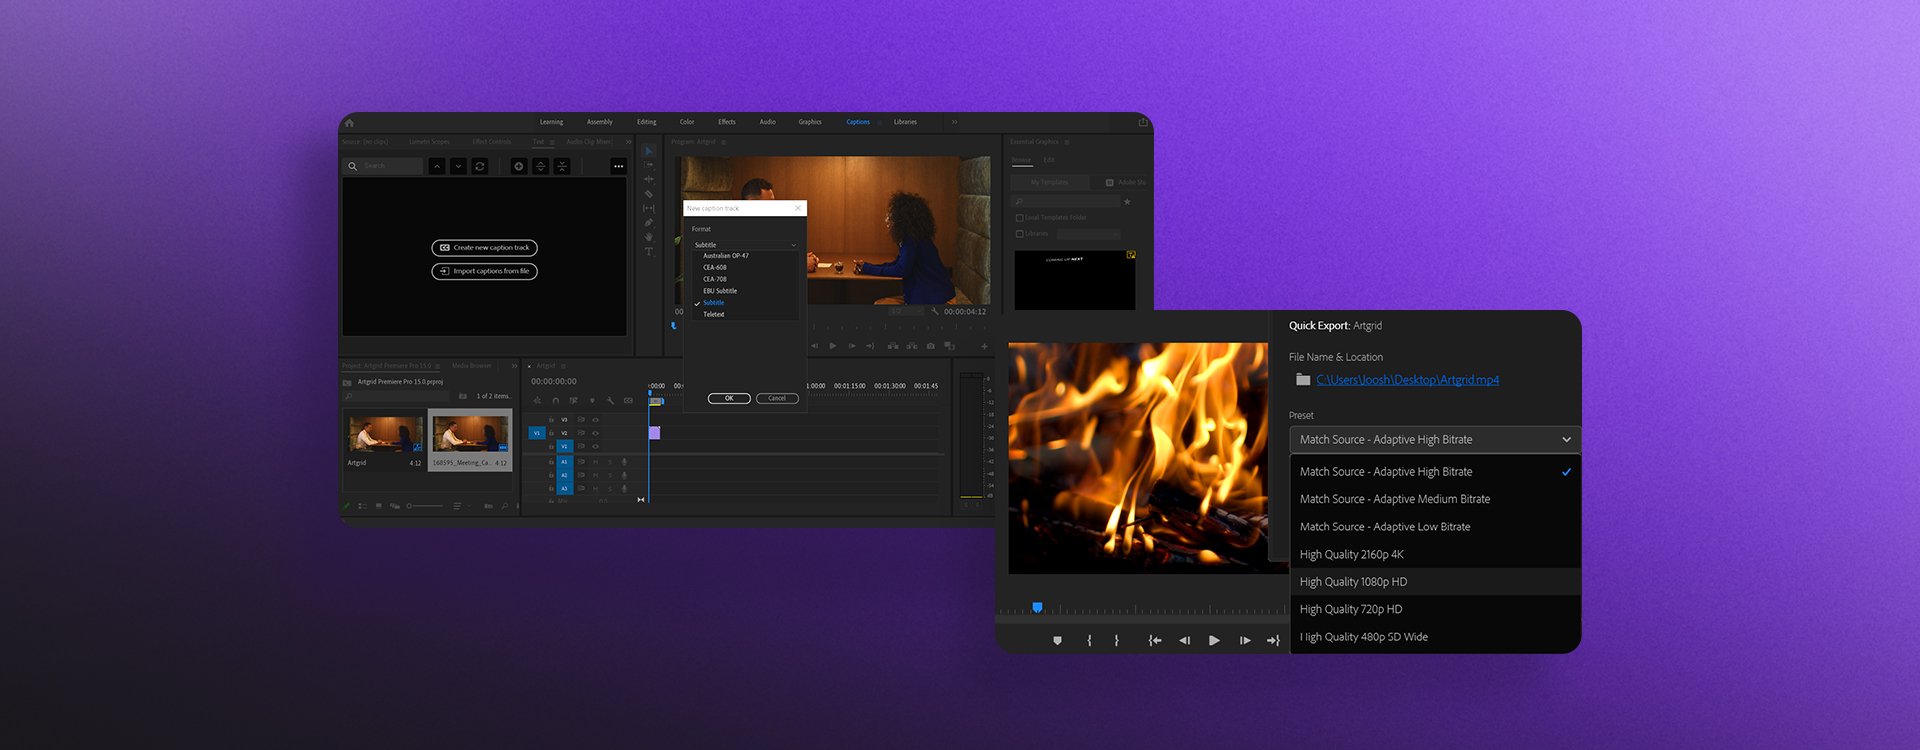This screenshot has width=1920, height=750.
Task: Click the Home icon
Action: click(349, 123)
